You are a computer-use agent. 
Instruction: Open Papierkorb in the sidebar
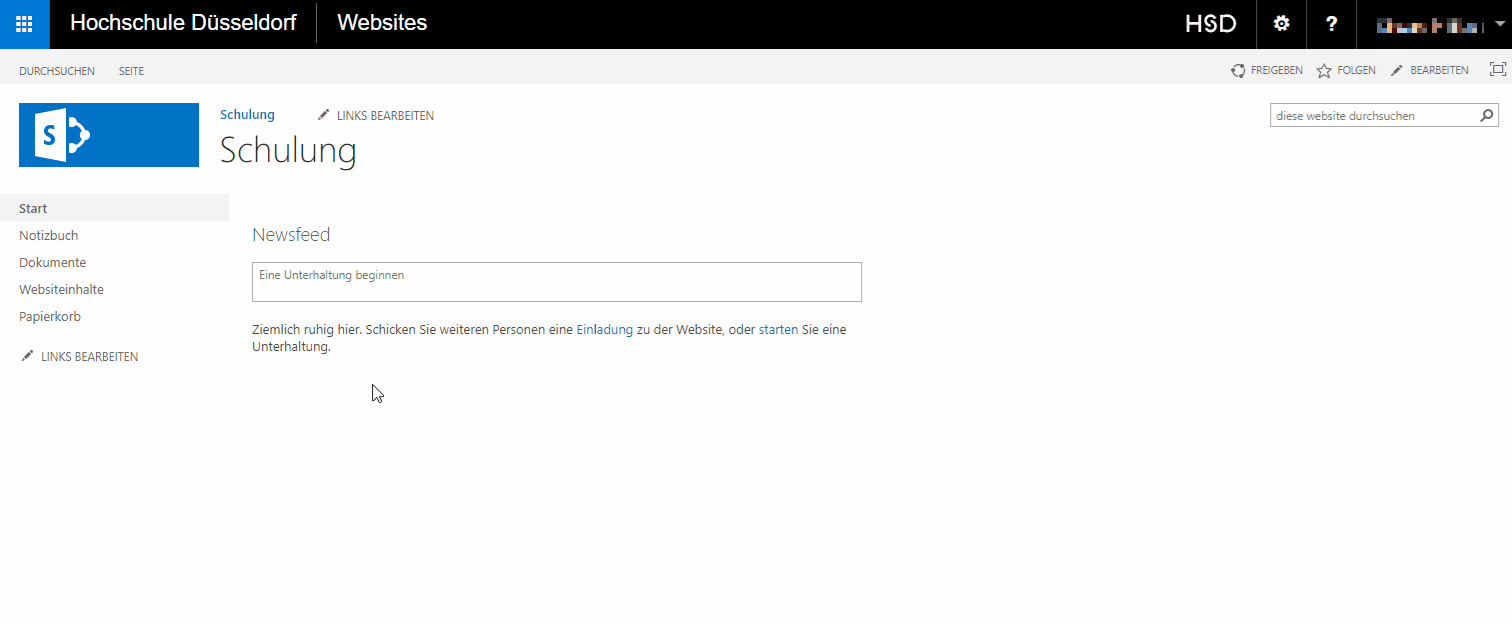(50, 317)
